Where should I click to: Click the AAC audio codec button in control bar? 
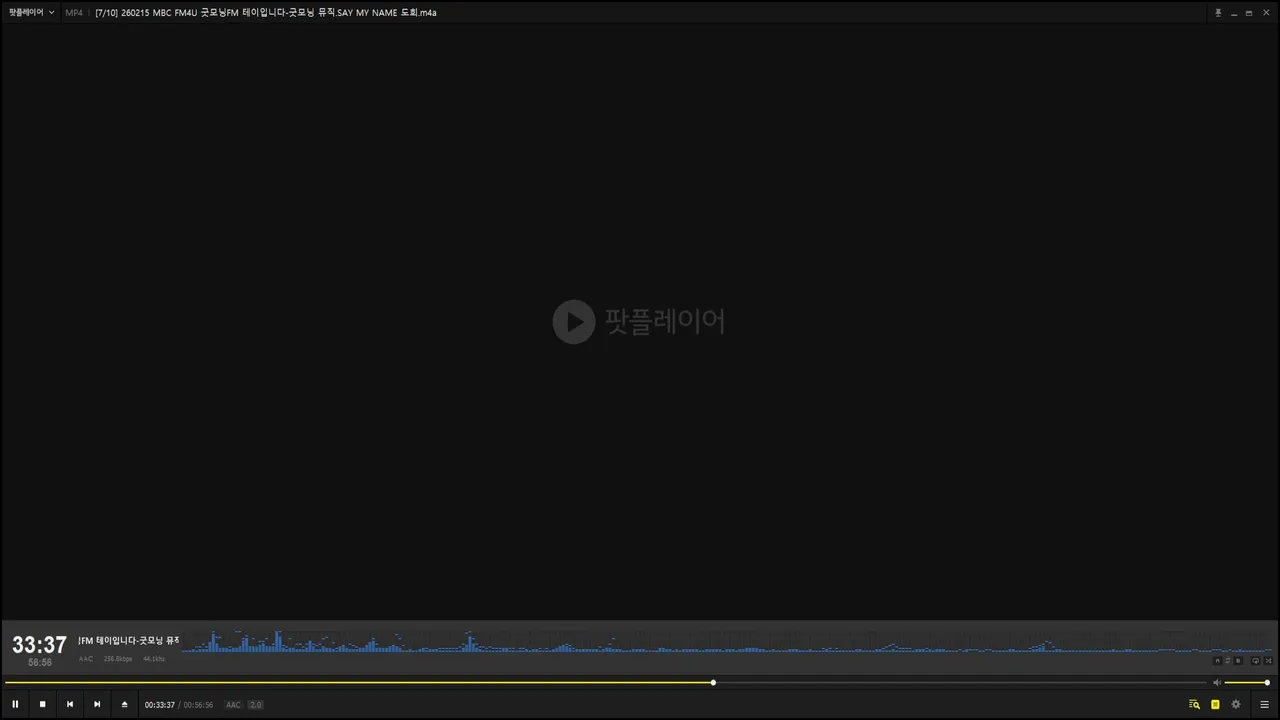tap(233, 705)
